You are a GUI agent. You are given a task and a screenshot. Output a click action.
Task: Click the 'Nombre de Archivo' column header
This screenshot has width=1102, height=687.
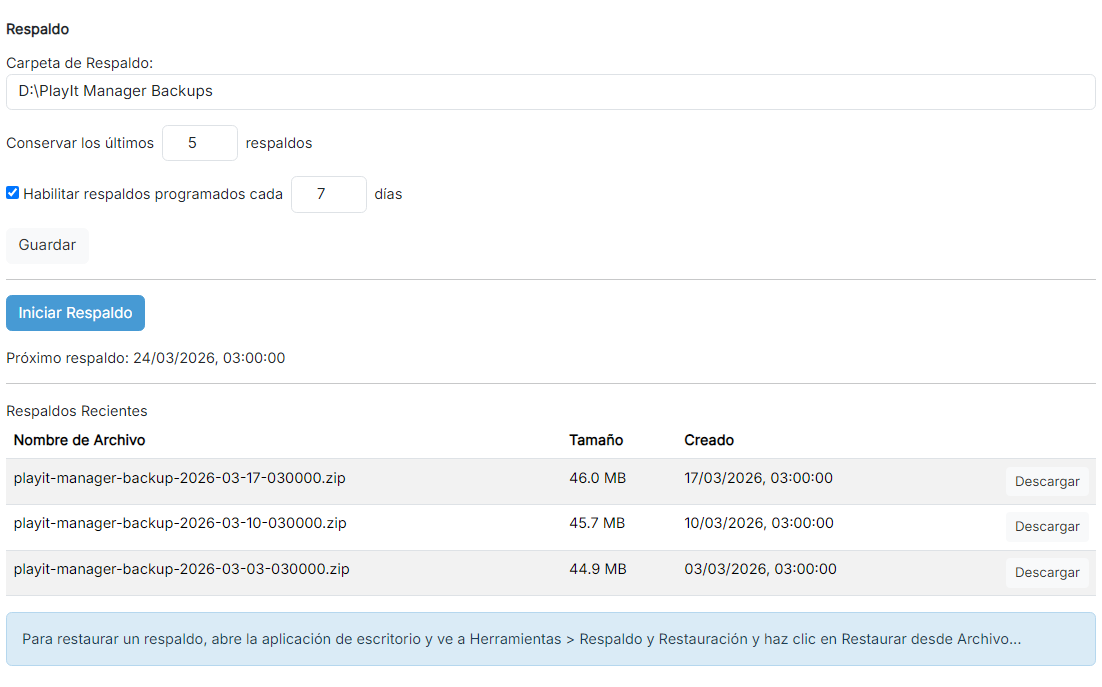[x=79, y=440]
